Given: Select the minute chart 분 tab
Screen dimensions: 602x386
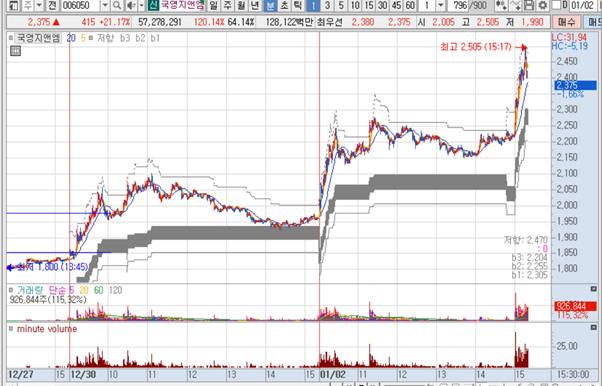Looking at the screenshot, I should click(x=271, y=5).
